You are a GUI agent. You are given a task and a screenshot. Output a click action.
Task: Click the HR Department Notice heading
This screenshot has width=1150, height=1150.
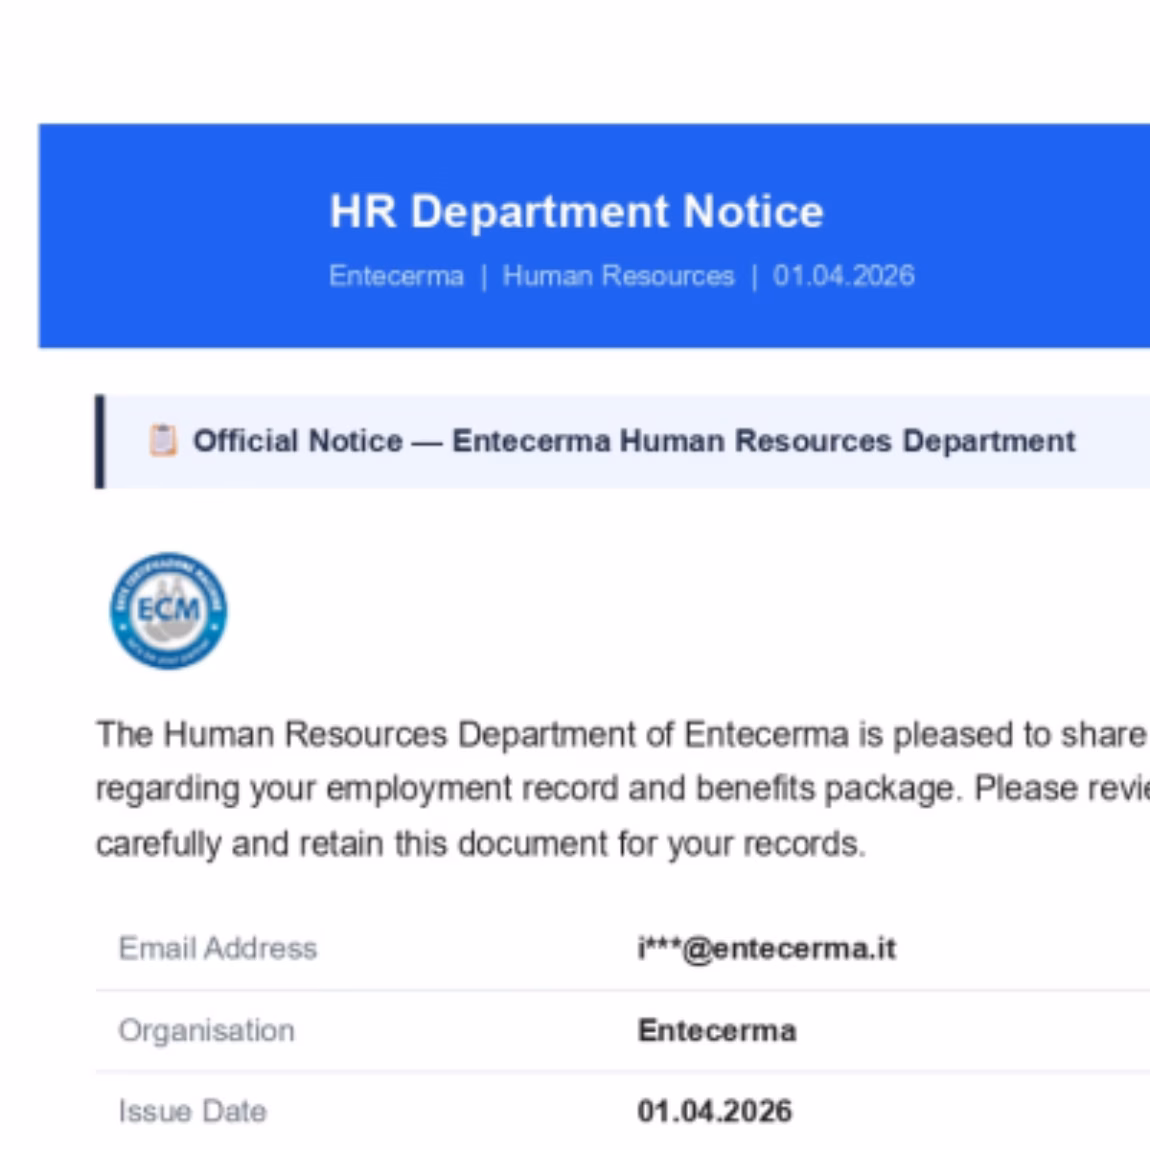[x=576, y=212]
